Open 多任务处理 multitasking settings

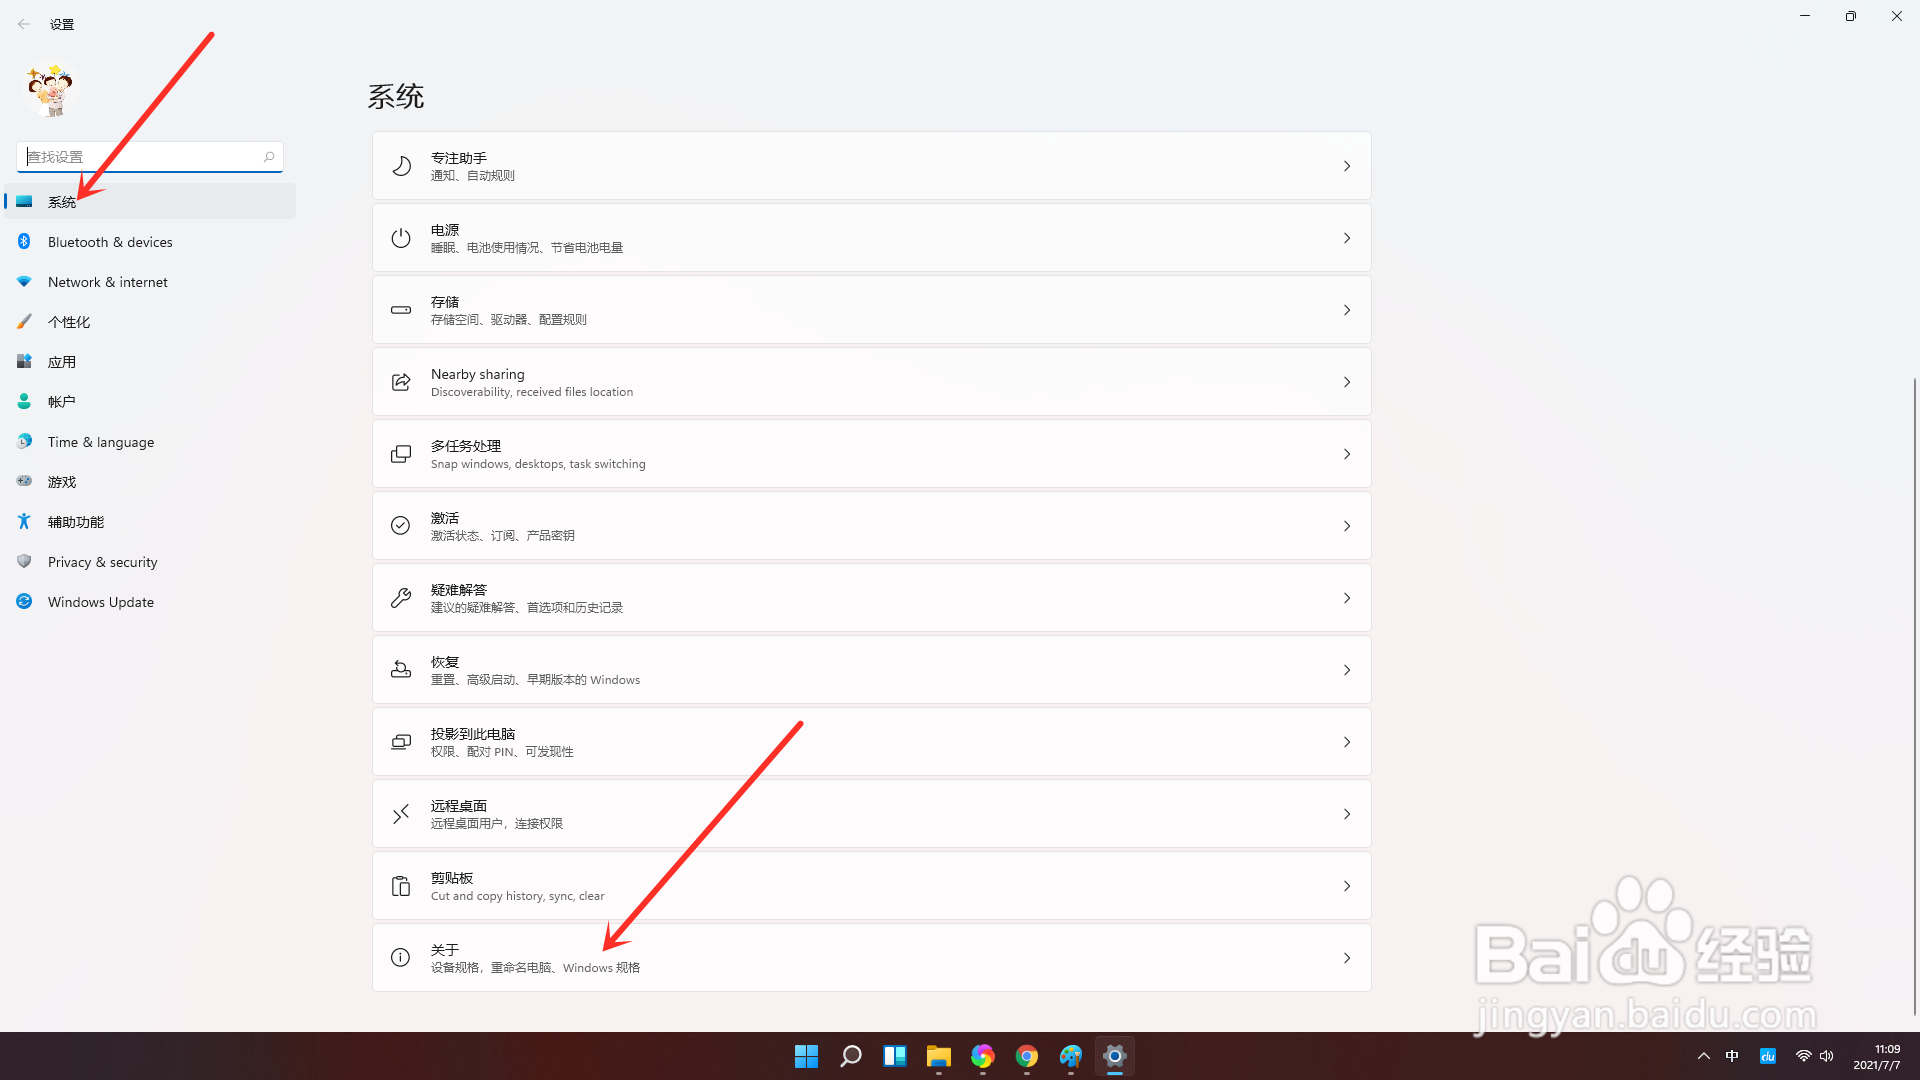coord(871,454)
